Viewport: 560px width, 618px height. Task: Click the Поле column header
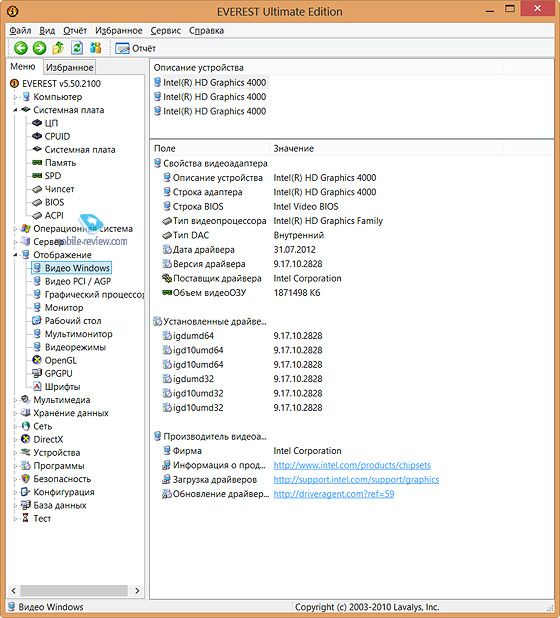point(210,149)
